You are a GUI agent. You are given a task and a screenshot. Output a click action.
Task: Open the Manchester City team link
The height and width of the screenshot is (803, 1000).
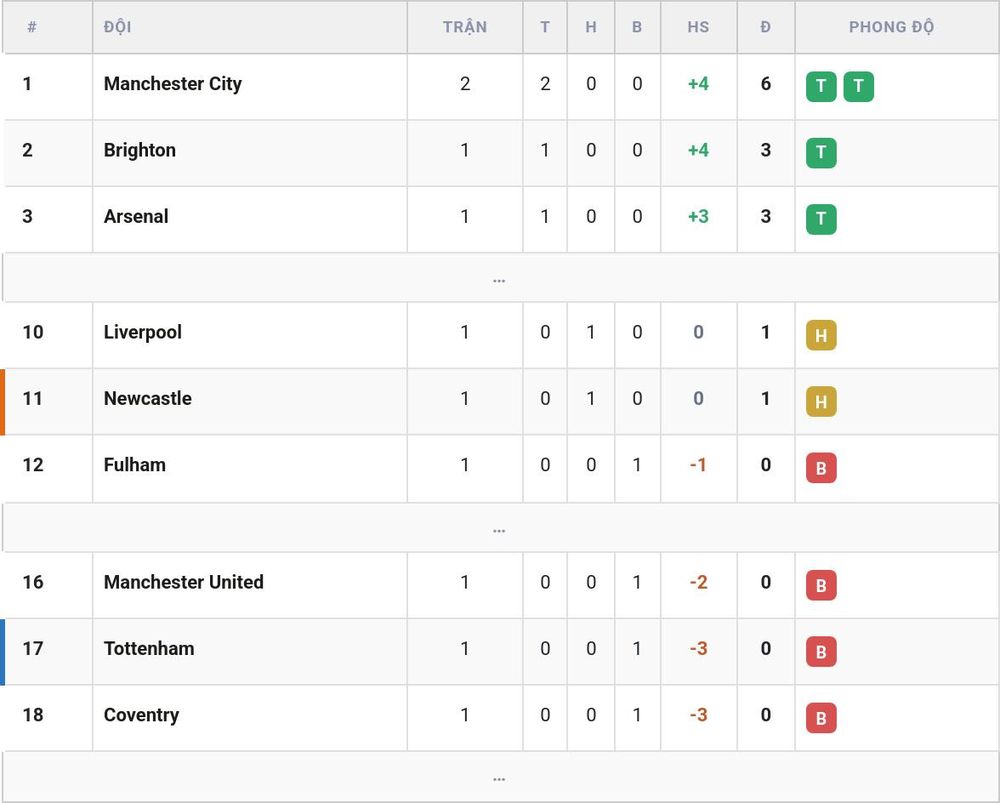[x=173, y=84]
